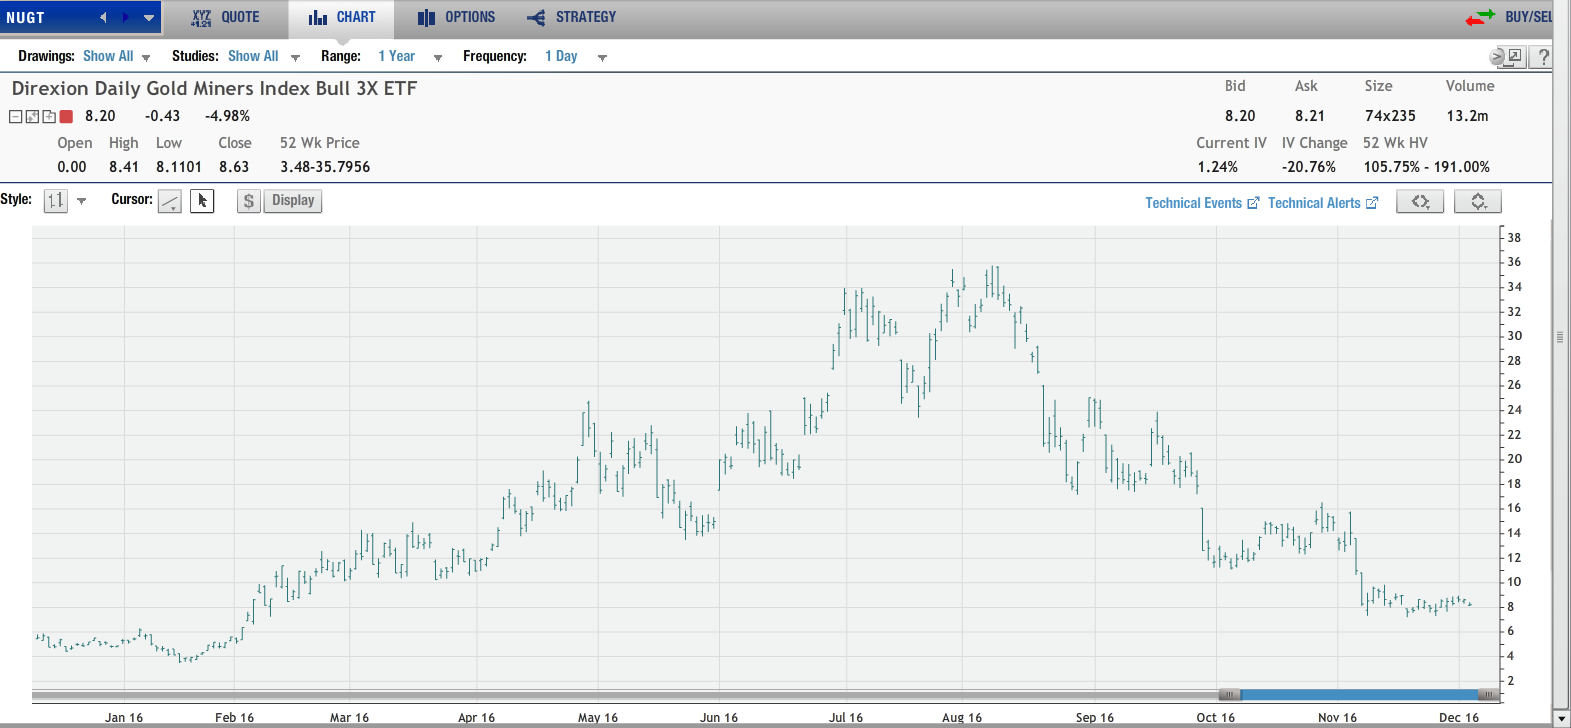Select the pointer cursor tool
Image resolution: width=1571 pixels, height=728 pixels.
202,201
